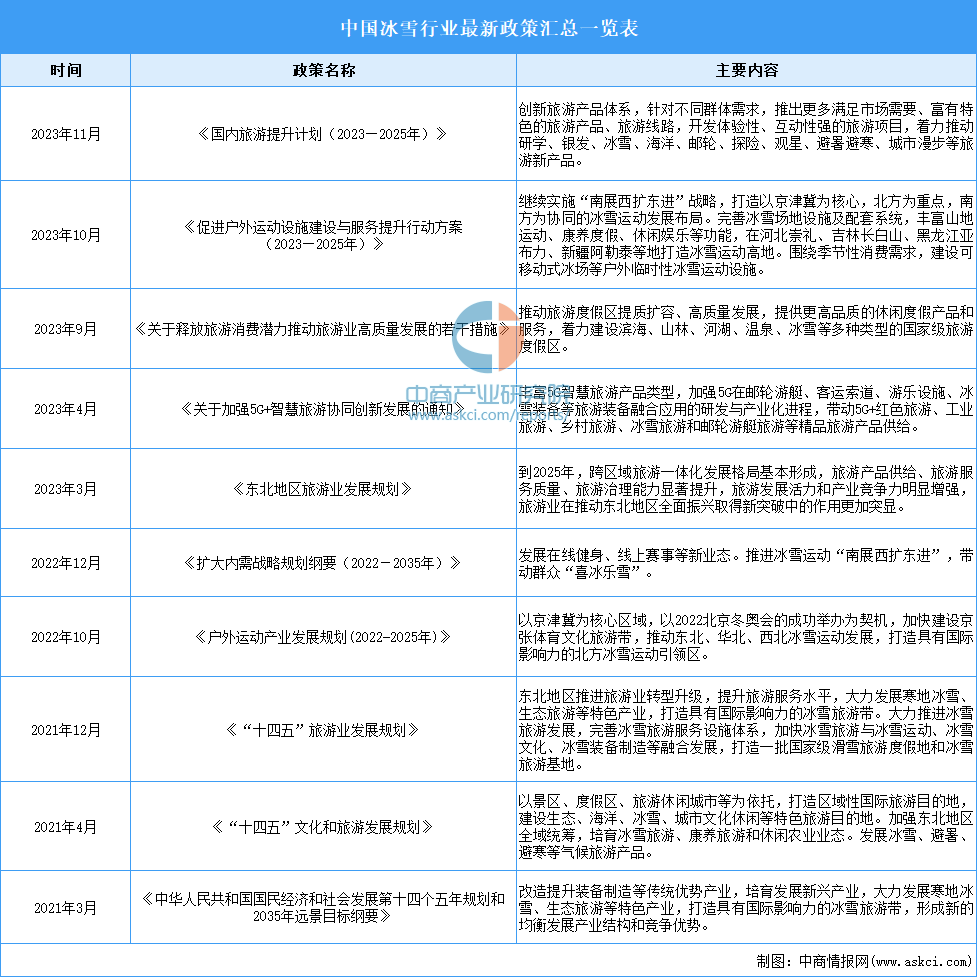Select policy 《扩大内需战略规划纲要（2022-2035年）》
Screen dimensions: 977x977
pyautogui.click(x=323, y=563)
